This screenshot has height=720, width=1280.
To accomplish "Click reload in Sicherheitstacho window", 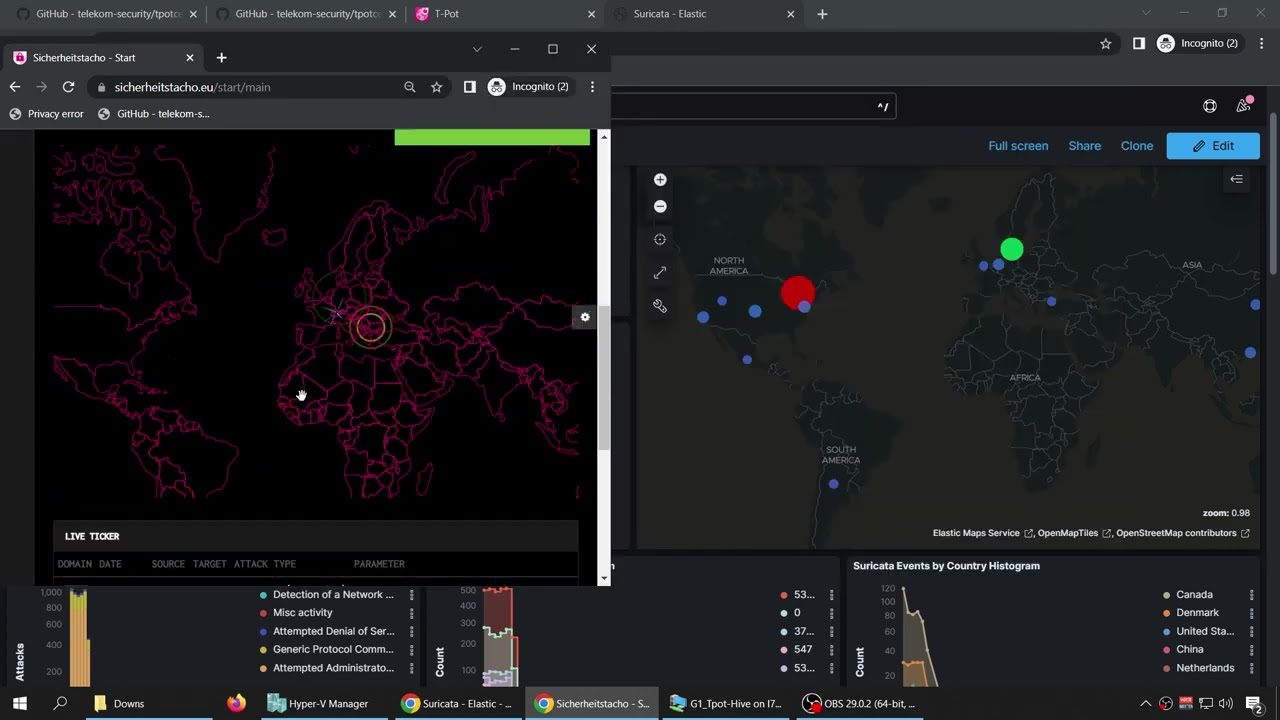I will pos(68,87).
